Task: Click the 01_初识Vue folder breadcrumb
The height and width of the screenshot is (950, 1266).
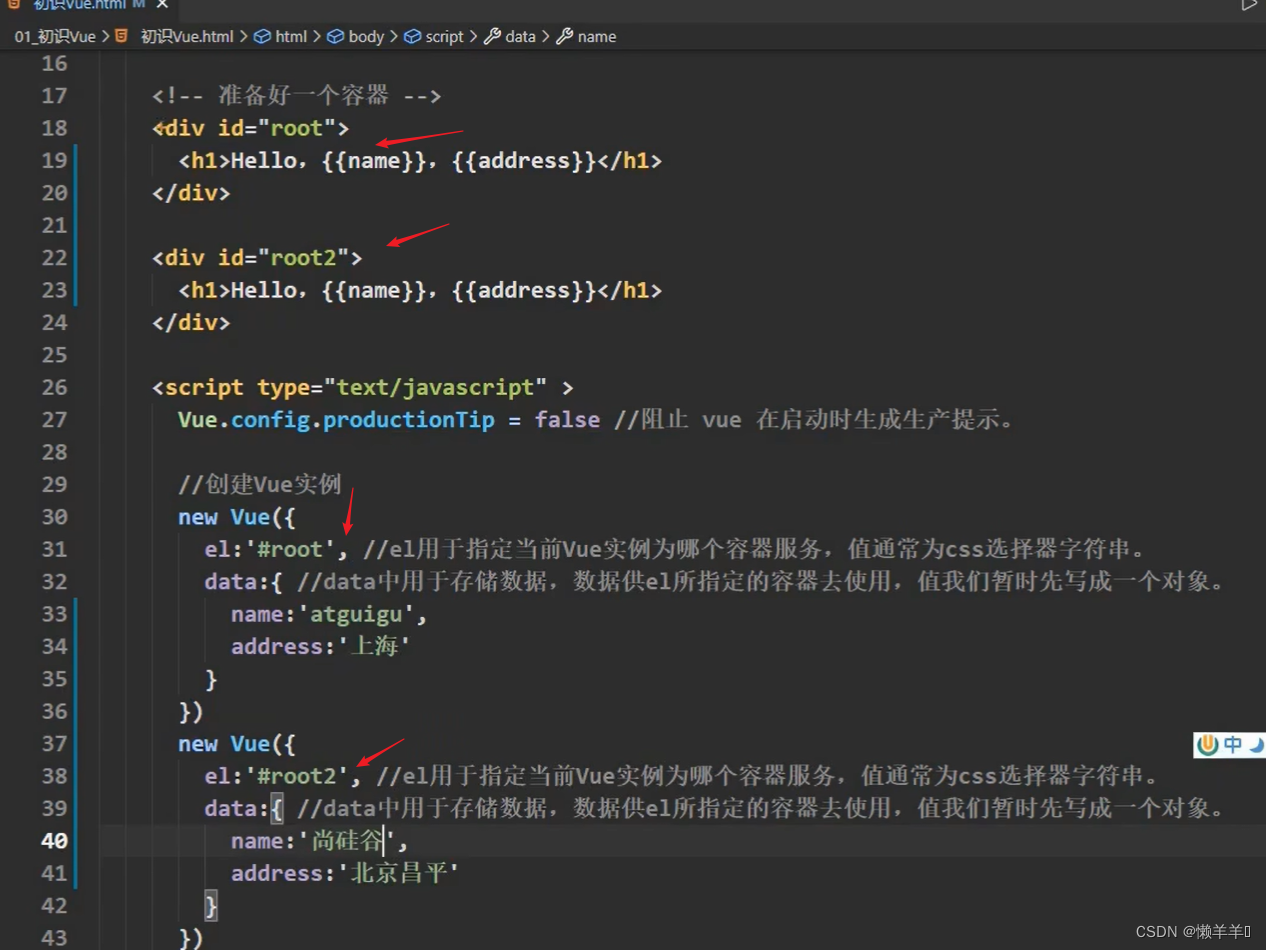Action: (x=56, y=37)
